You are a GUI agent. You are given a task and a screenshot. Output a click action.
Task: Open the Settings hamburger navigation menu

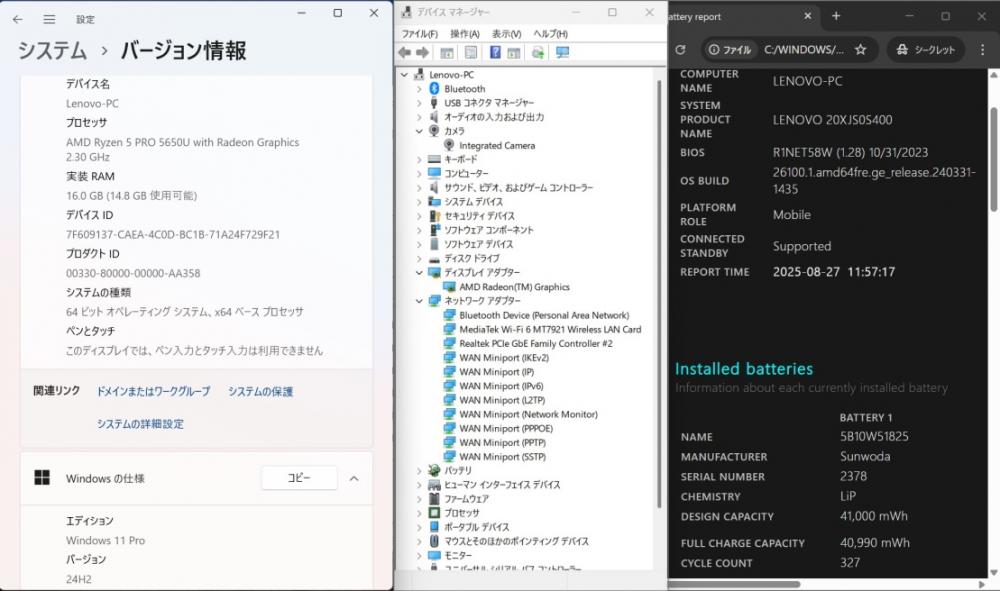[x=49, y=20]
